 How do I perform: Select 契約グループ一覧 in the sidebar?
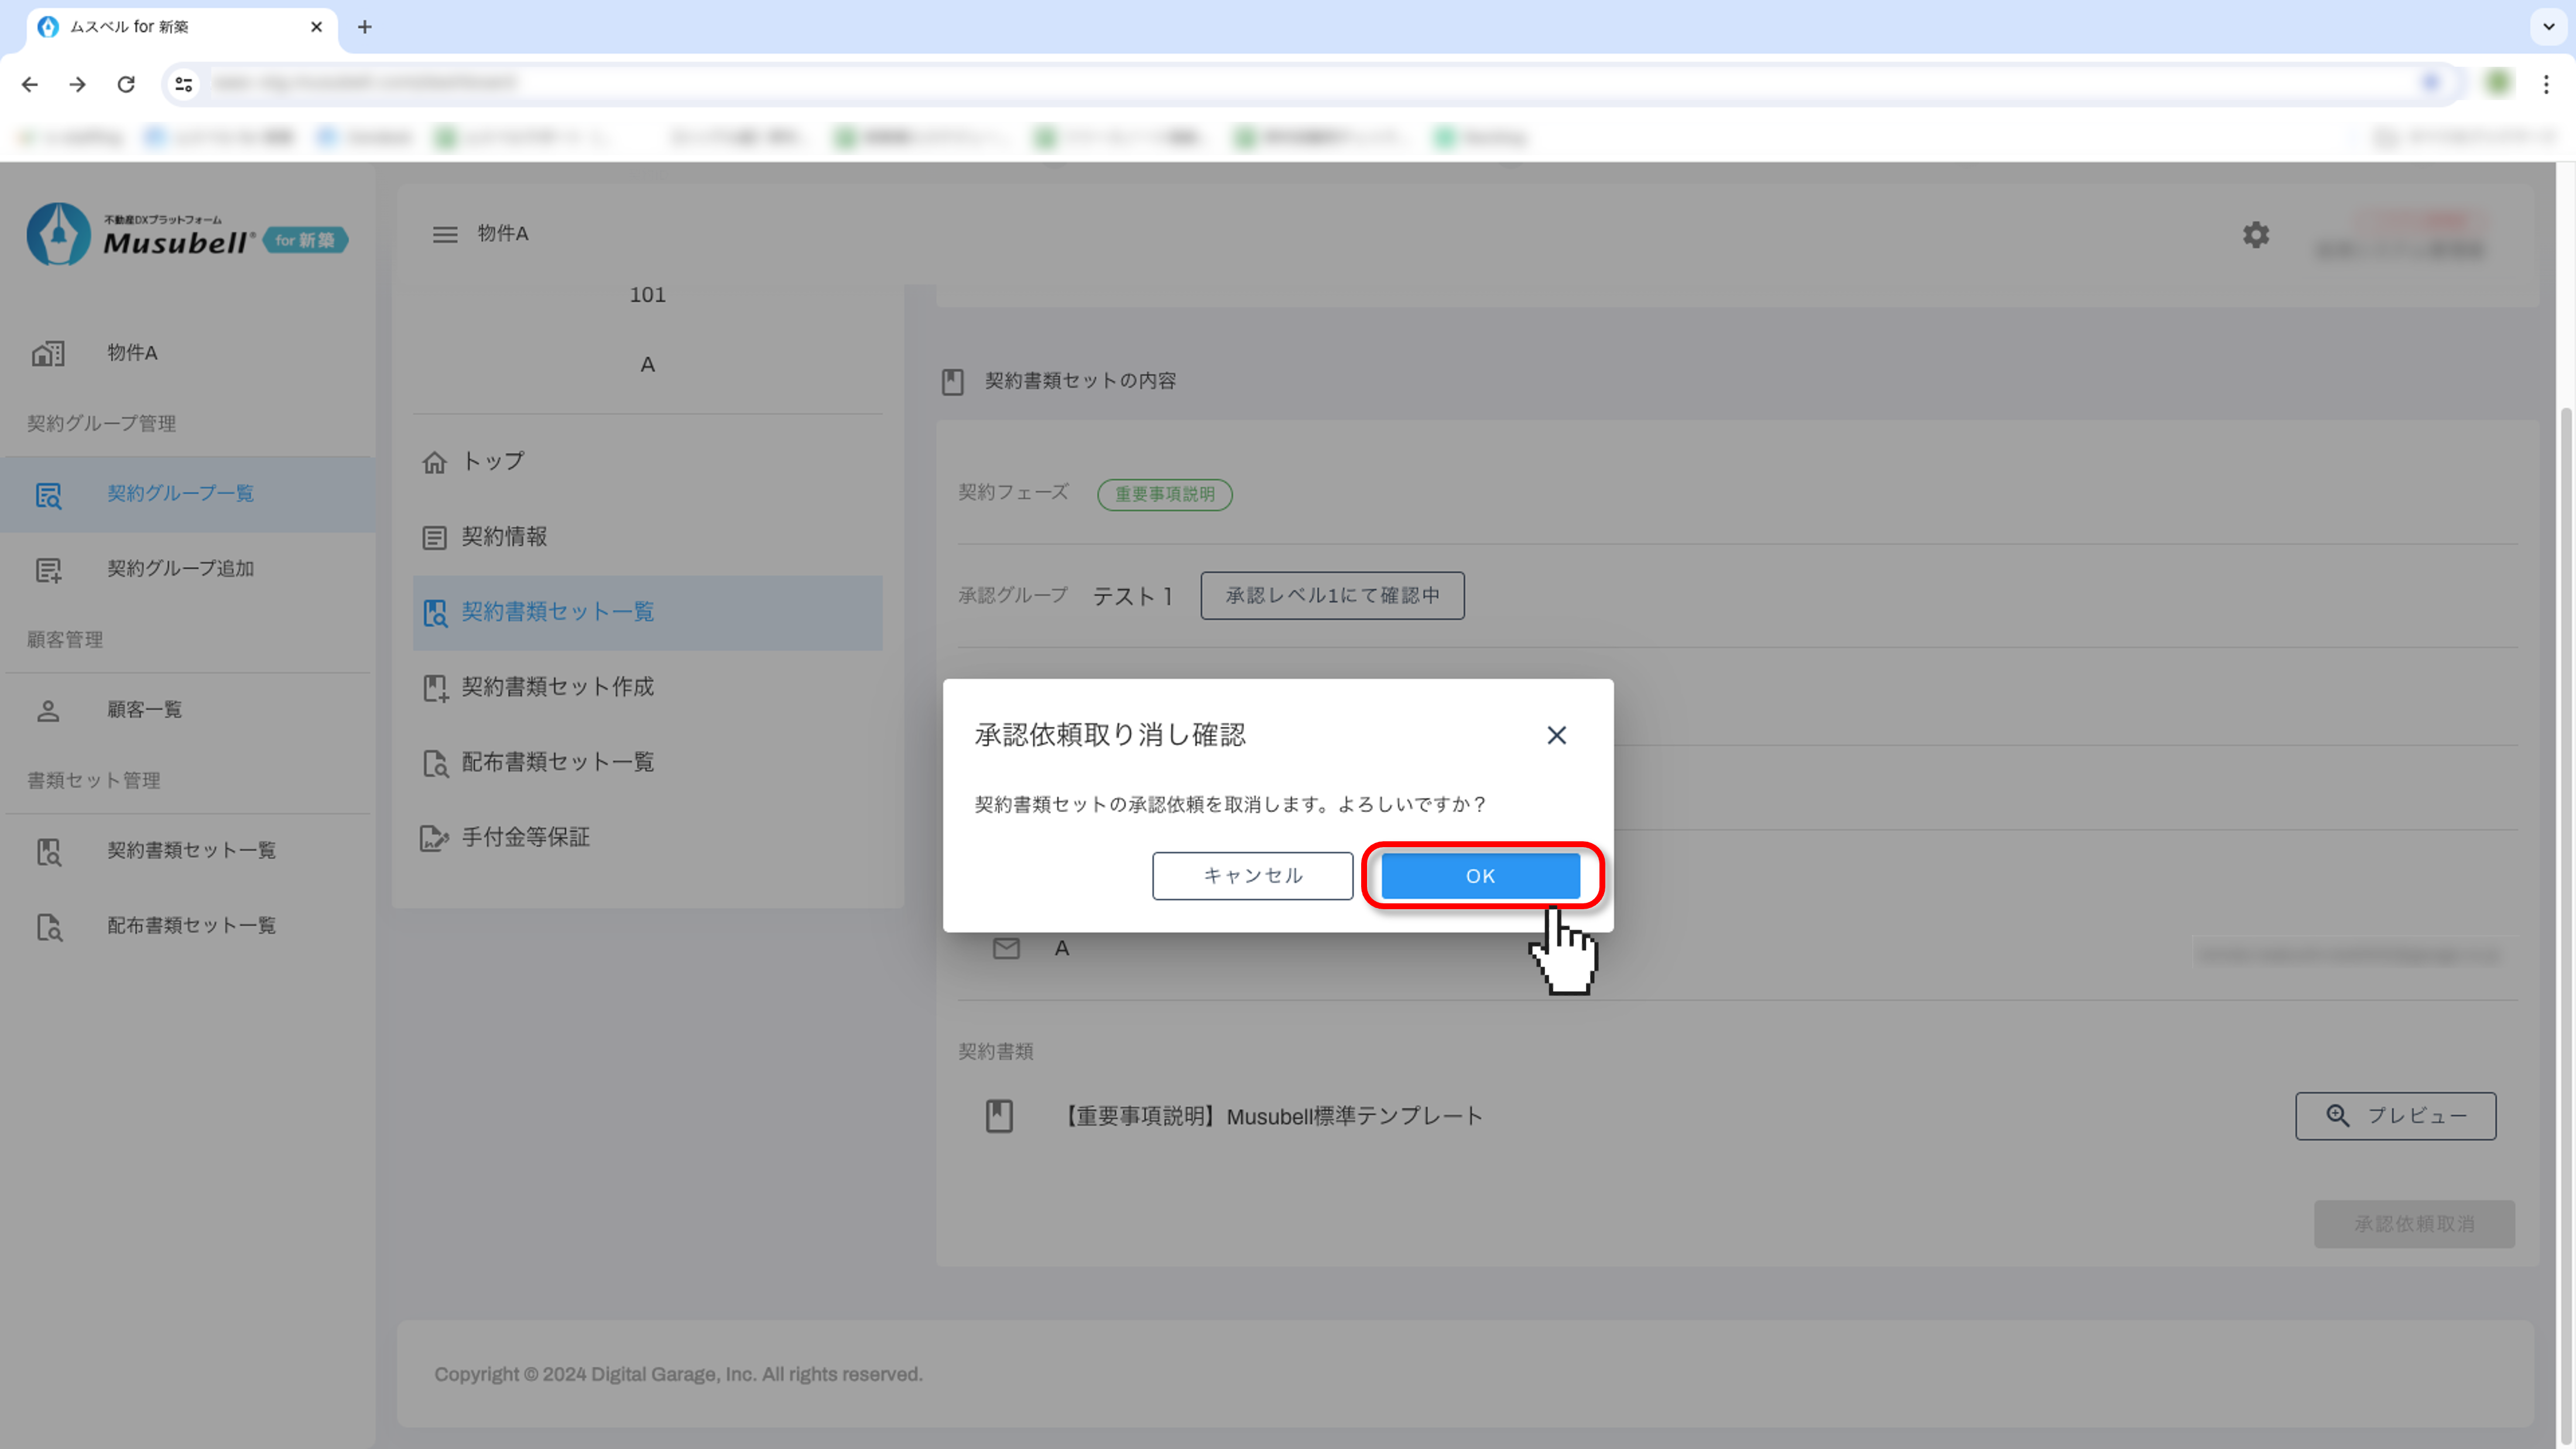(x=180, y=494)
